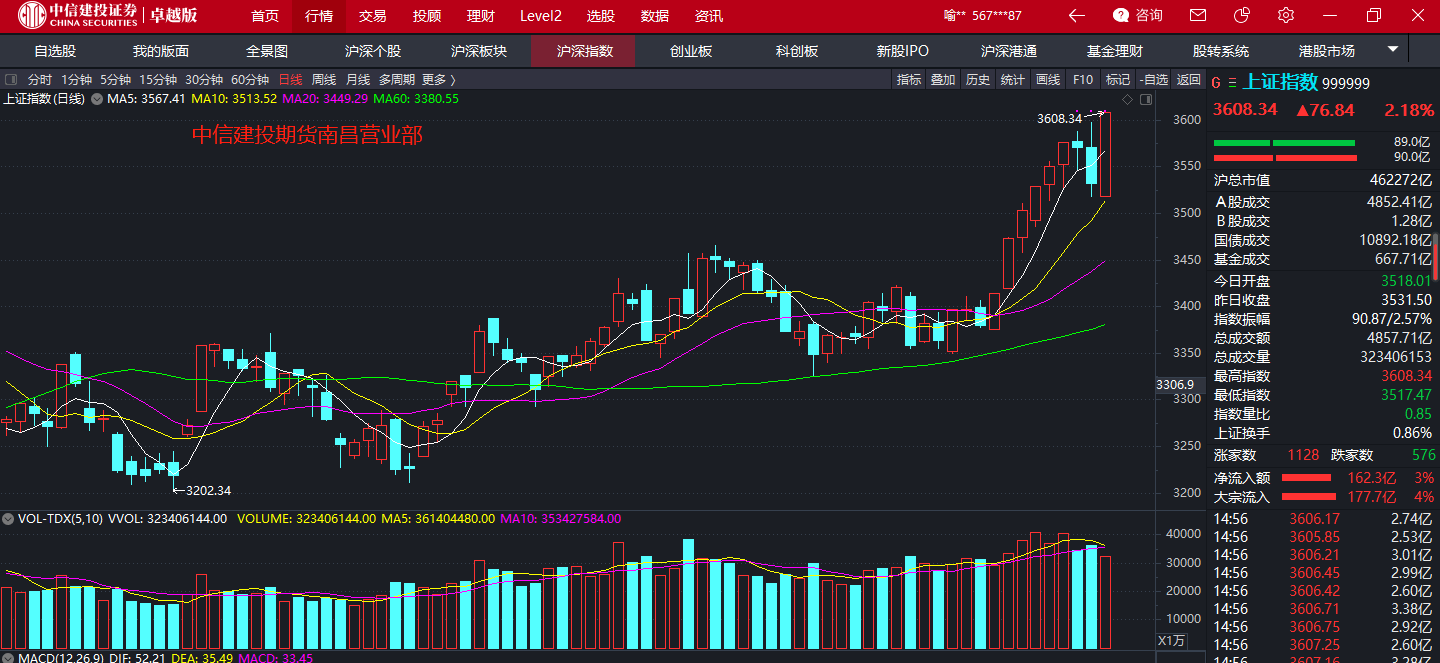Click the diamond icon above the chart

pyautogui.click(x=1127, y=99)
